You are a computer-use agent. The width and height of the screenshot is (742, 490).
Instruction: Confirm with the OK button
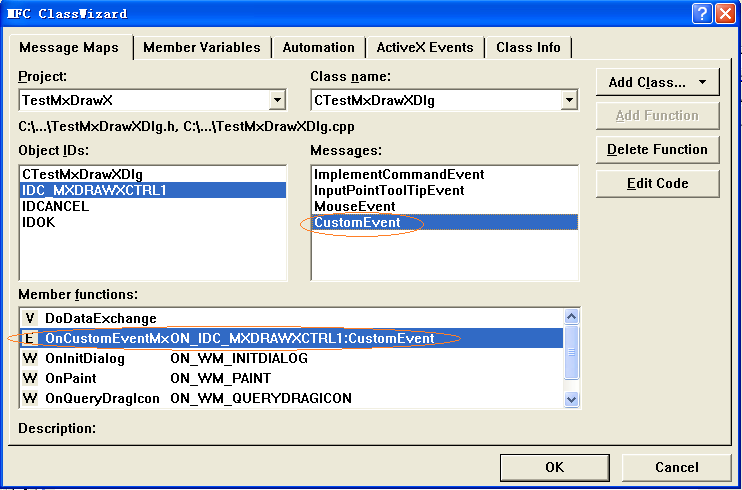(x=554, y=467)
